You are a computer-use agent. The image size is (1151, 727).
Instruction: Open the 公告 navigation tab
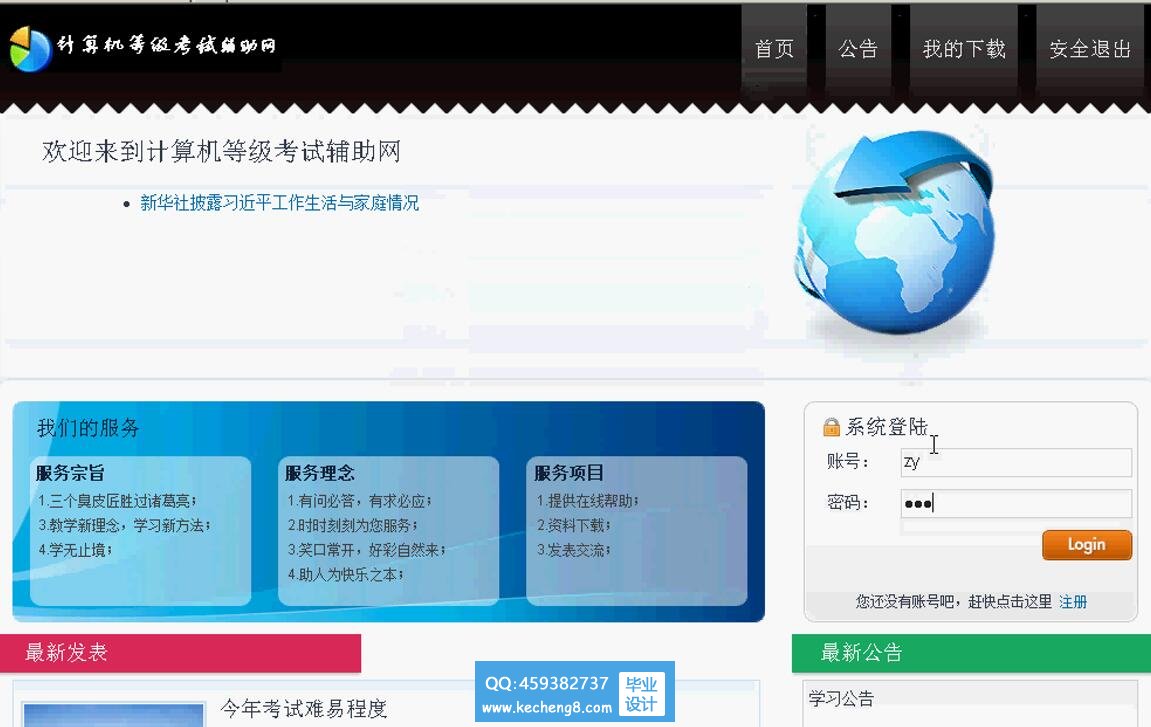[858, 49]
